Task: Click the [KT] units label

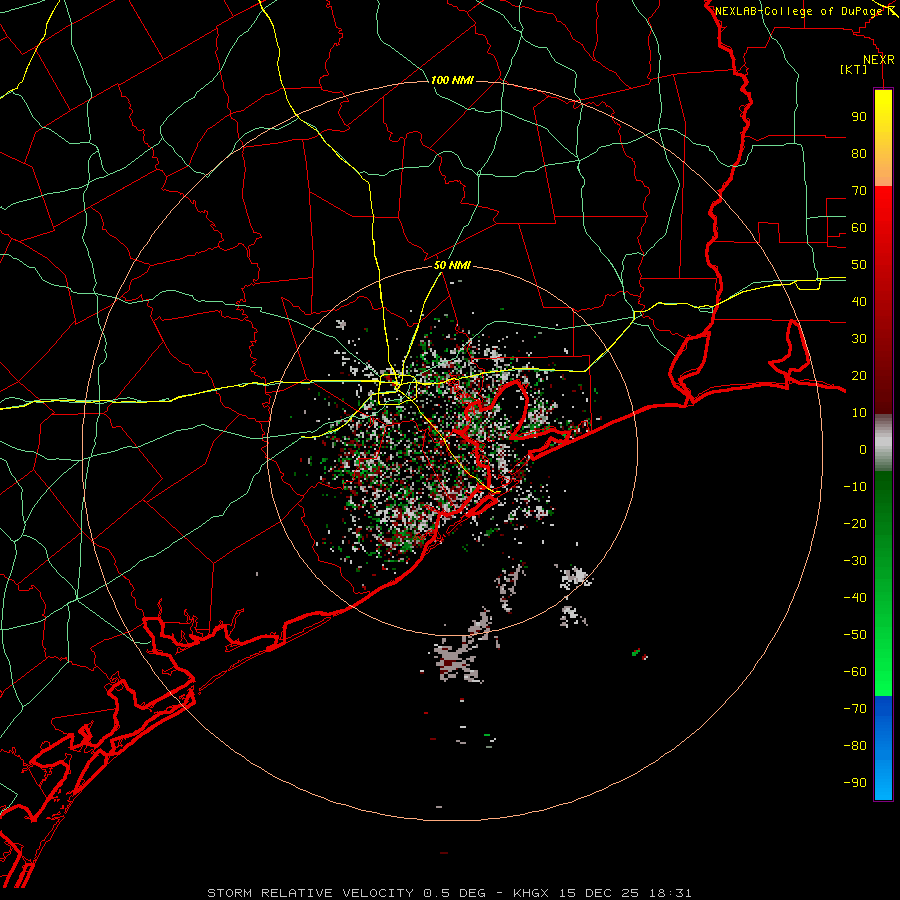Action: tap(853, 69)
